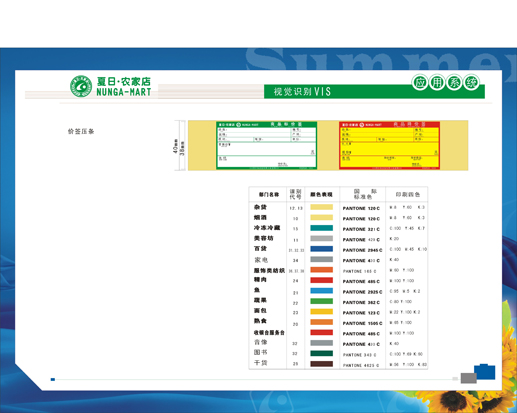The width and height of the screenshot is (517, 413).
Task: Pick the orange swatch in the 熟食 row
Action: [x=322, y=322]
